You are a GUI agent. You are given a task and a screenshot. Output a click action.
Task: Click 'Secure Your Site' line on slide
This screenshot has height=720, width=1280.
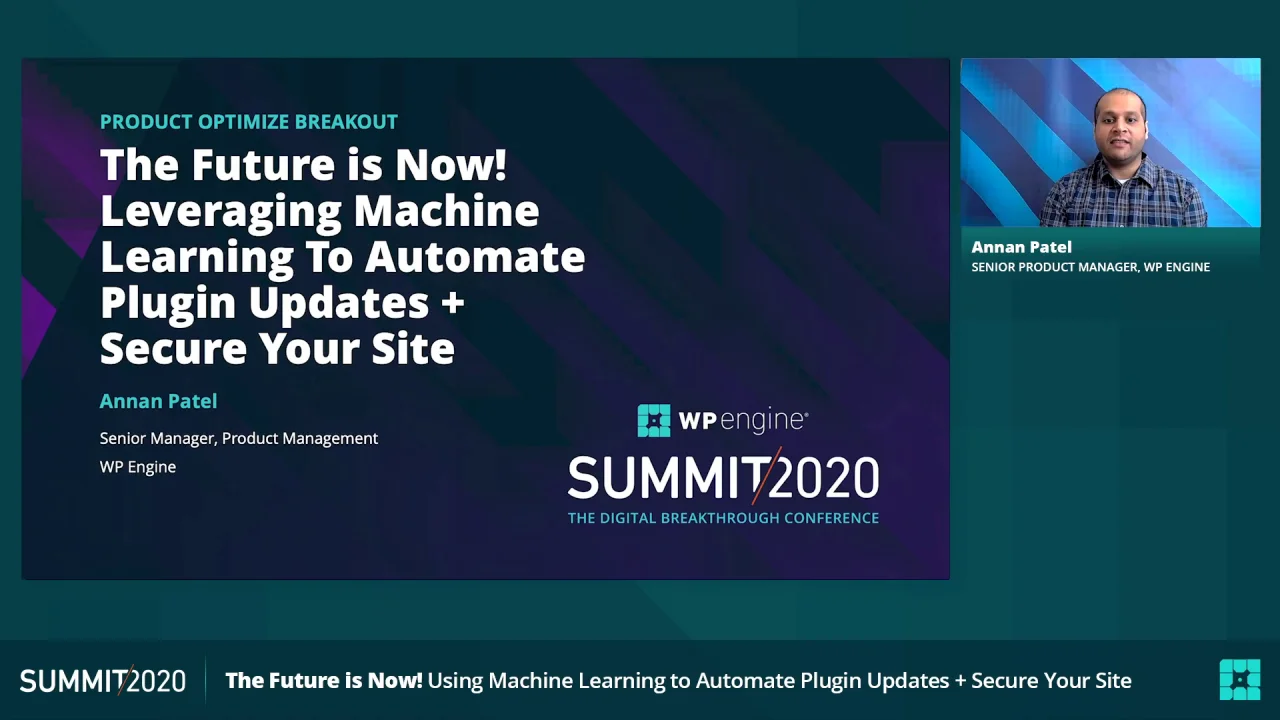pos(277,349)
